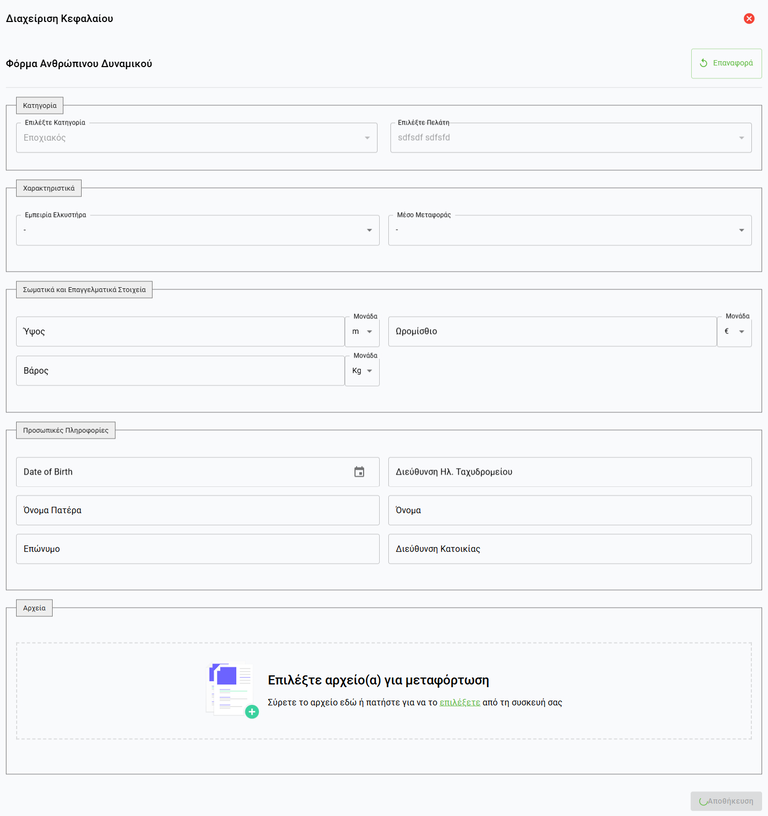Click the Επώνυμο text field
Image resolution: width=768 pixels, height=816 pixels.
pyautogui.click(x=197, y=549)
